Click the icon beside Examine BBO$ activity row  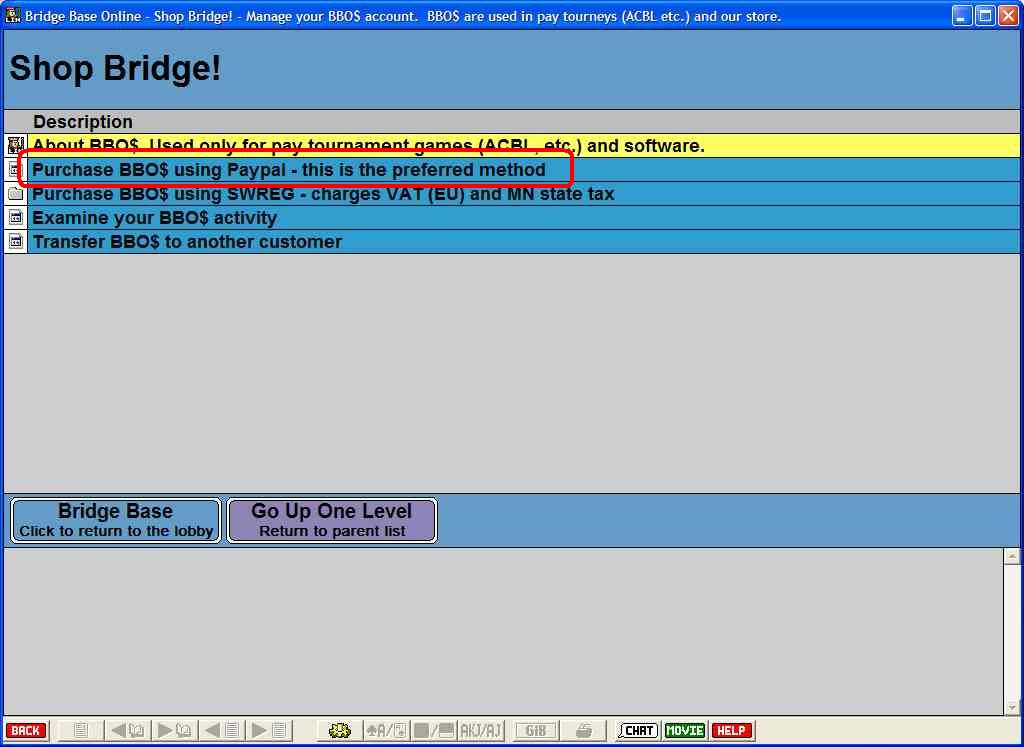click(16, 217)
